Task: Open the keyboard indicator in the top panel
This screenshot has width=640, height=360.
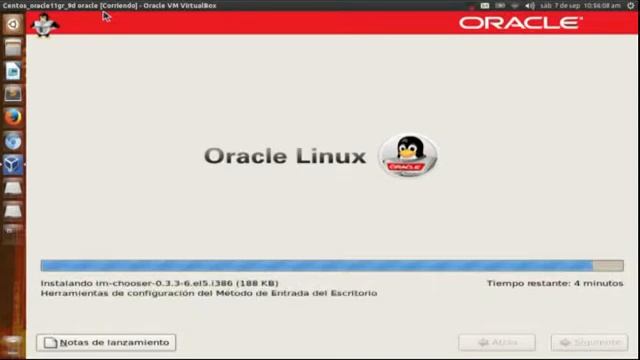Action: (484, 6)
